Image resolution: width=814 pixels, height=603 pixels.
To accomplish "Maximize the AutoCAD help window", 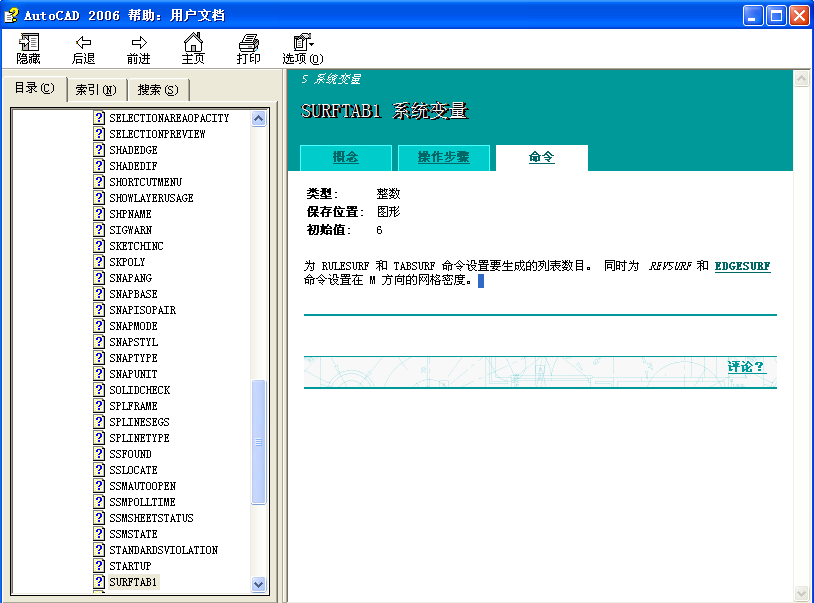I will tap(776, 16).
